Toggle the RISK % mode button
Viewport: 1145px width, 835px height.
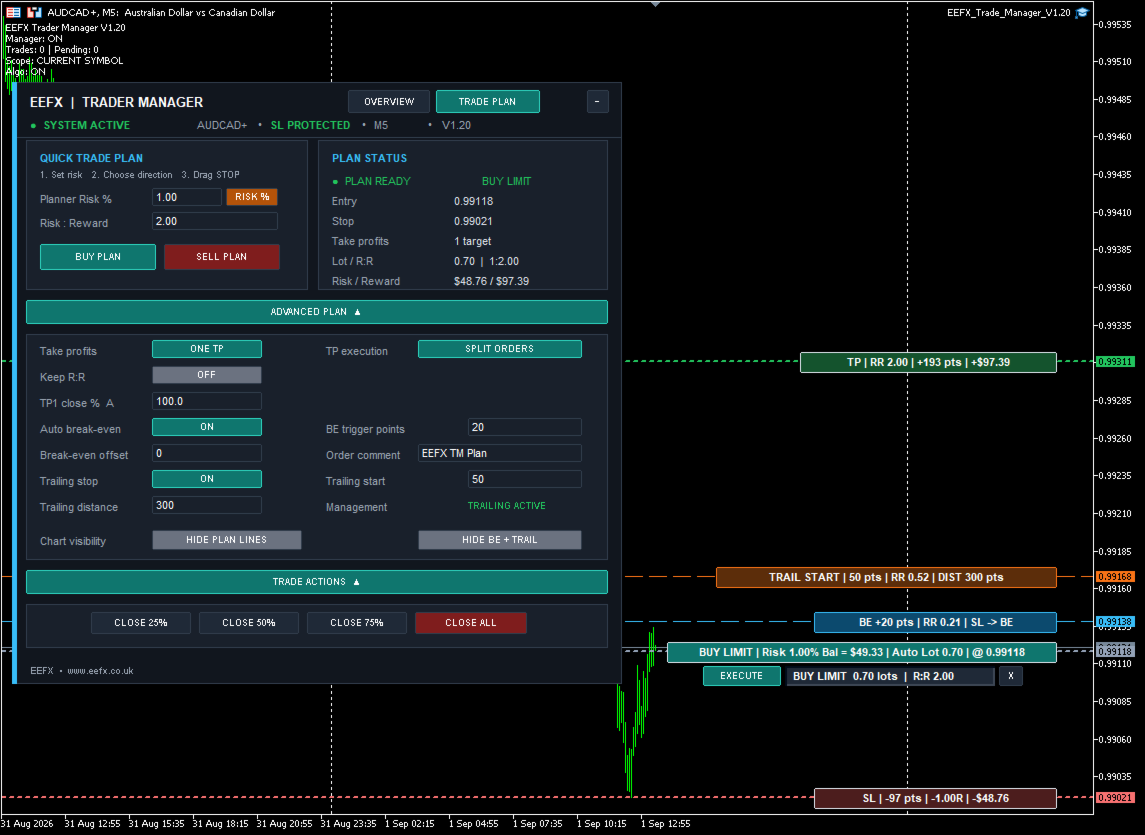[x=252, y=197]
